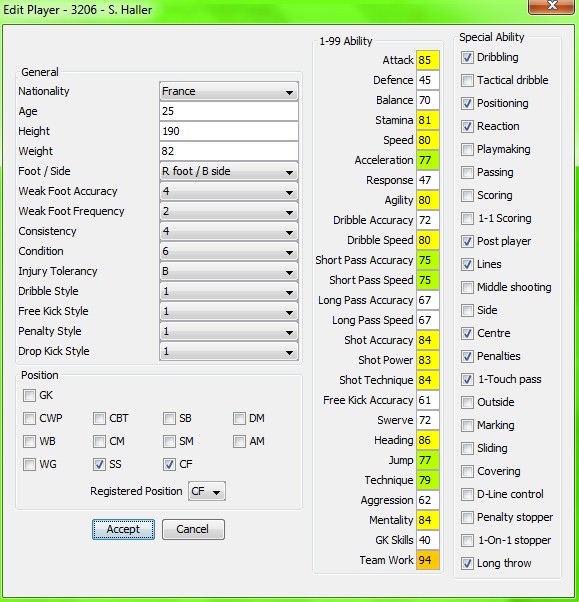Expand the Free Kick Style dropdown
Image resolution: width=579 pixels, height=602 pixels.
pyautogui.click(x=229, y=311)
